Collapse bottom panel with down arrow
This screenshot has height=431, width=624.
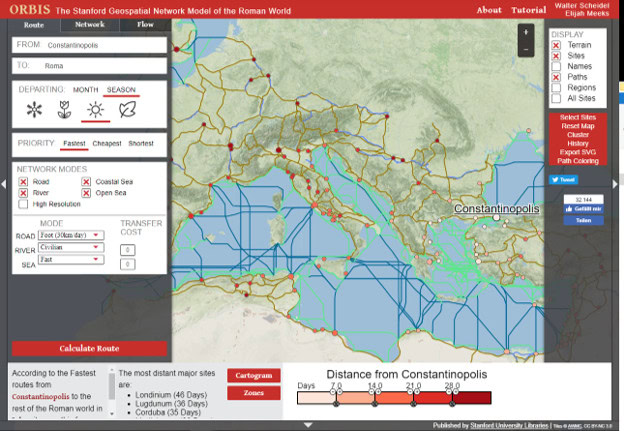(x=308, y=425)
